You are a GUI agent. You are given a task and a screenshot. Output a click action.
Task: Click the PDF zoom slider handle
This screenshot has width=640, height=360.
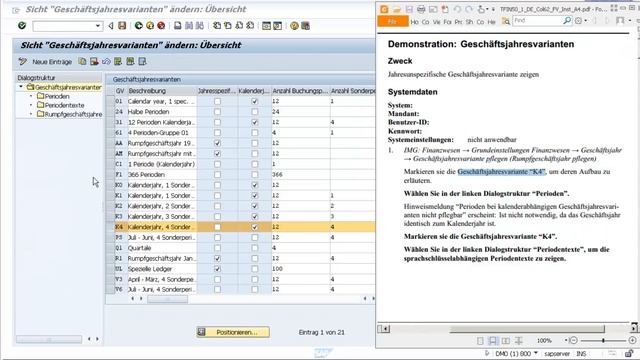tap(603, 340)
